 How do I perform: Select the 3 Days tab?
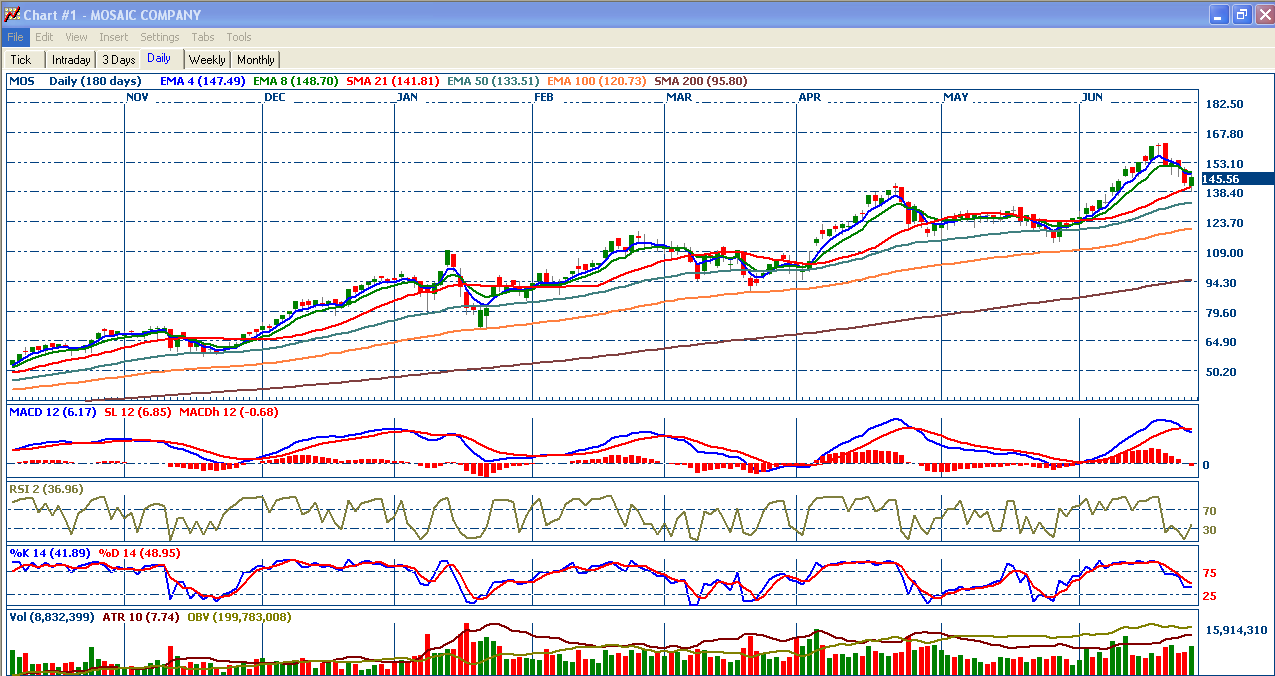[119, 60]
